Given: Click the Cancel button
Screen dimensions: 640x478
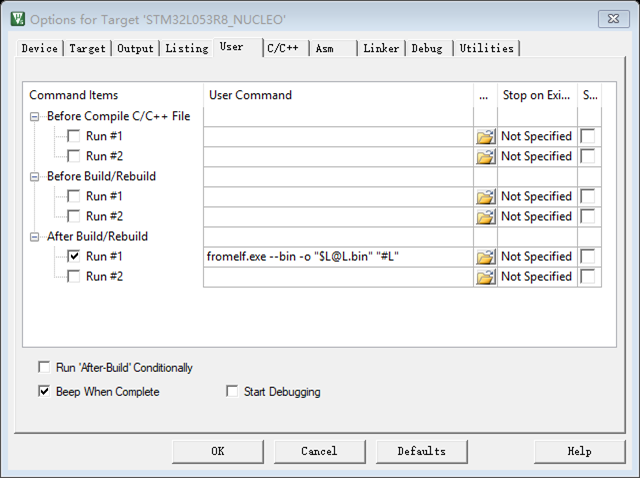Looking at the screenshot, I should [320, 451].
